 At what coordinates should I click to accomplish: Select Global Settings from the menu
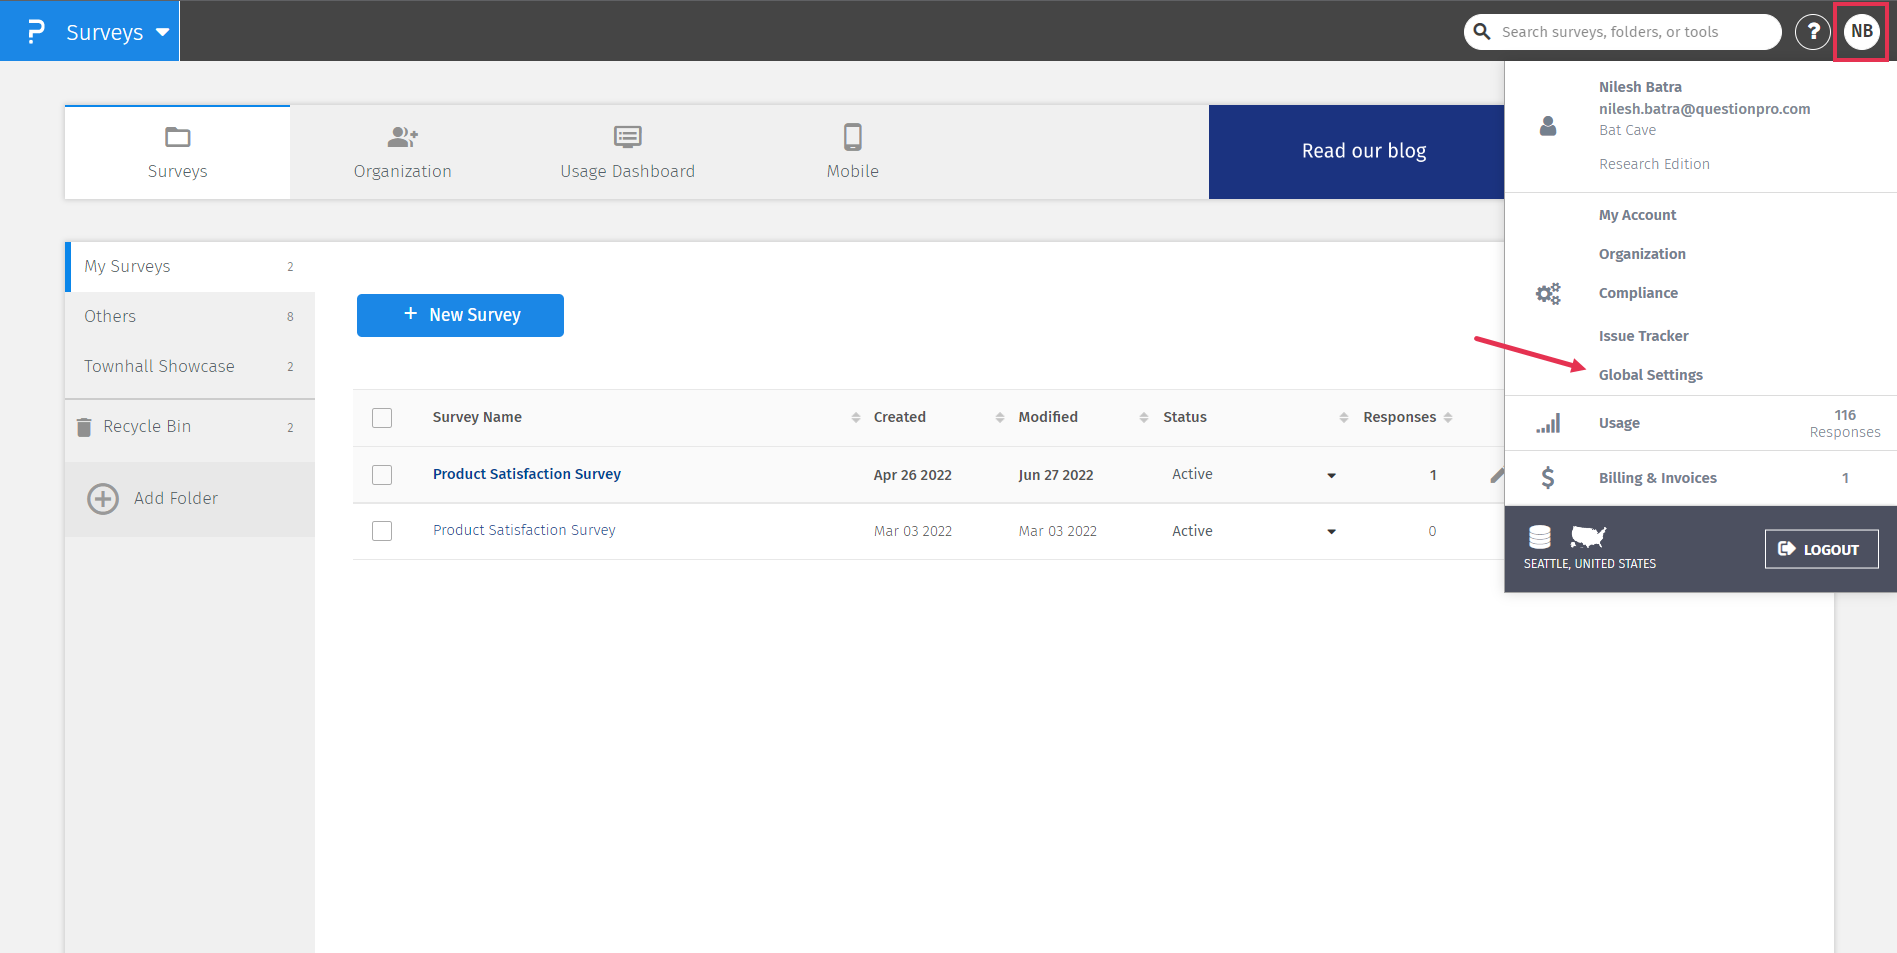pyautogui.click(x=1650, y=375)
